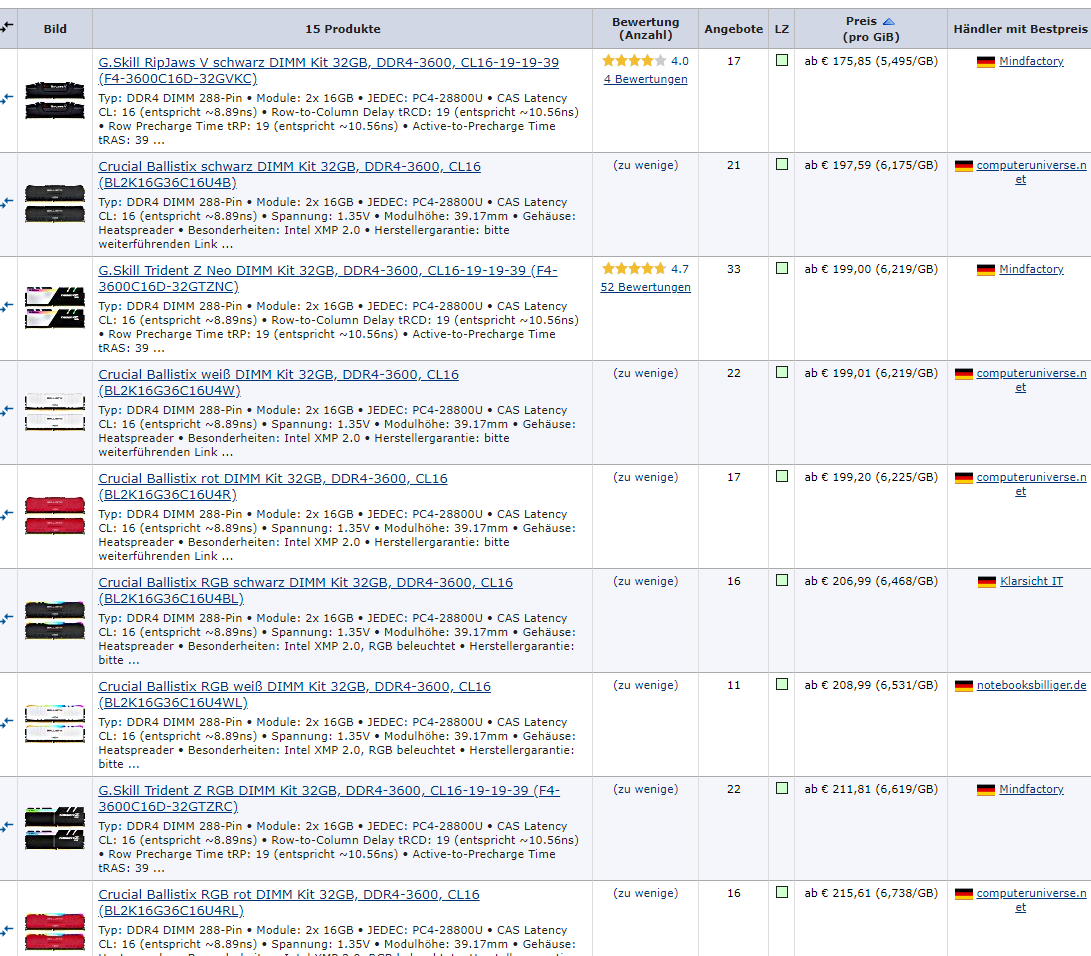Visit Mindfactory for G.Skill RipJaws V
The height and width of the screenshot is (956, 1091).
(1031, 61)
